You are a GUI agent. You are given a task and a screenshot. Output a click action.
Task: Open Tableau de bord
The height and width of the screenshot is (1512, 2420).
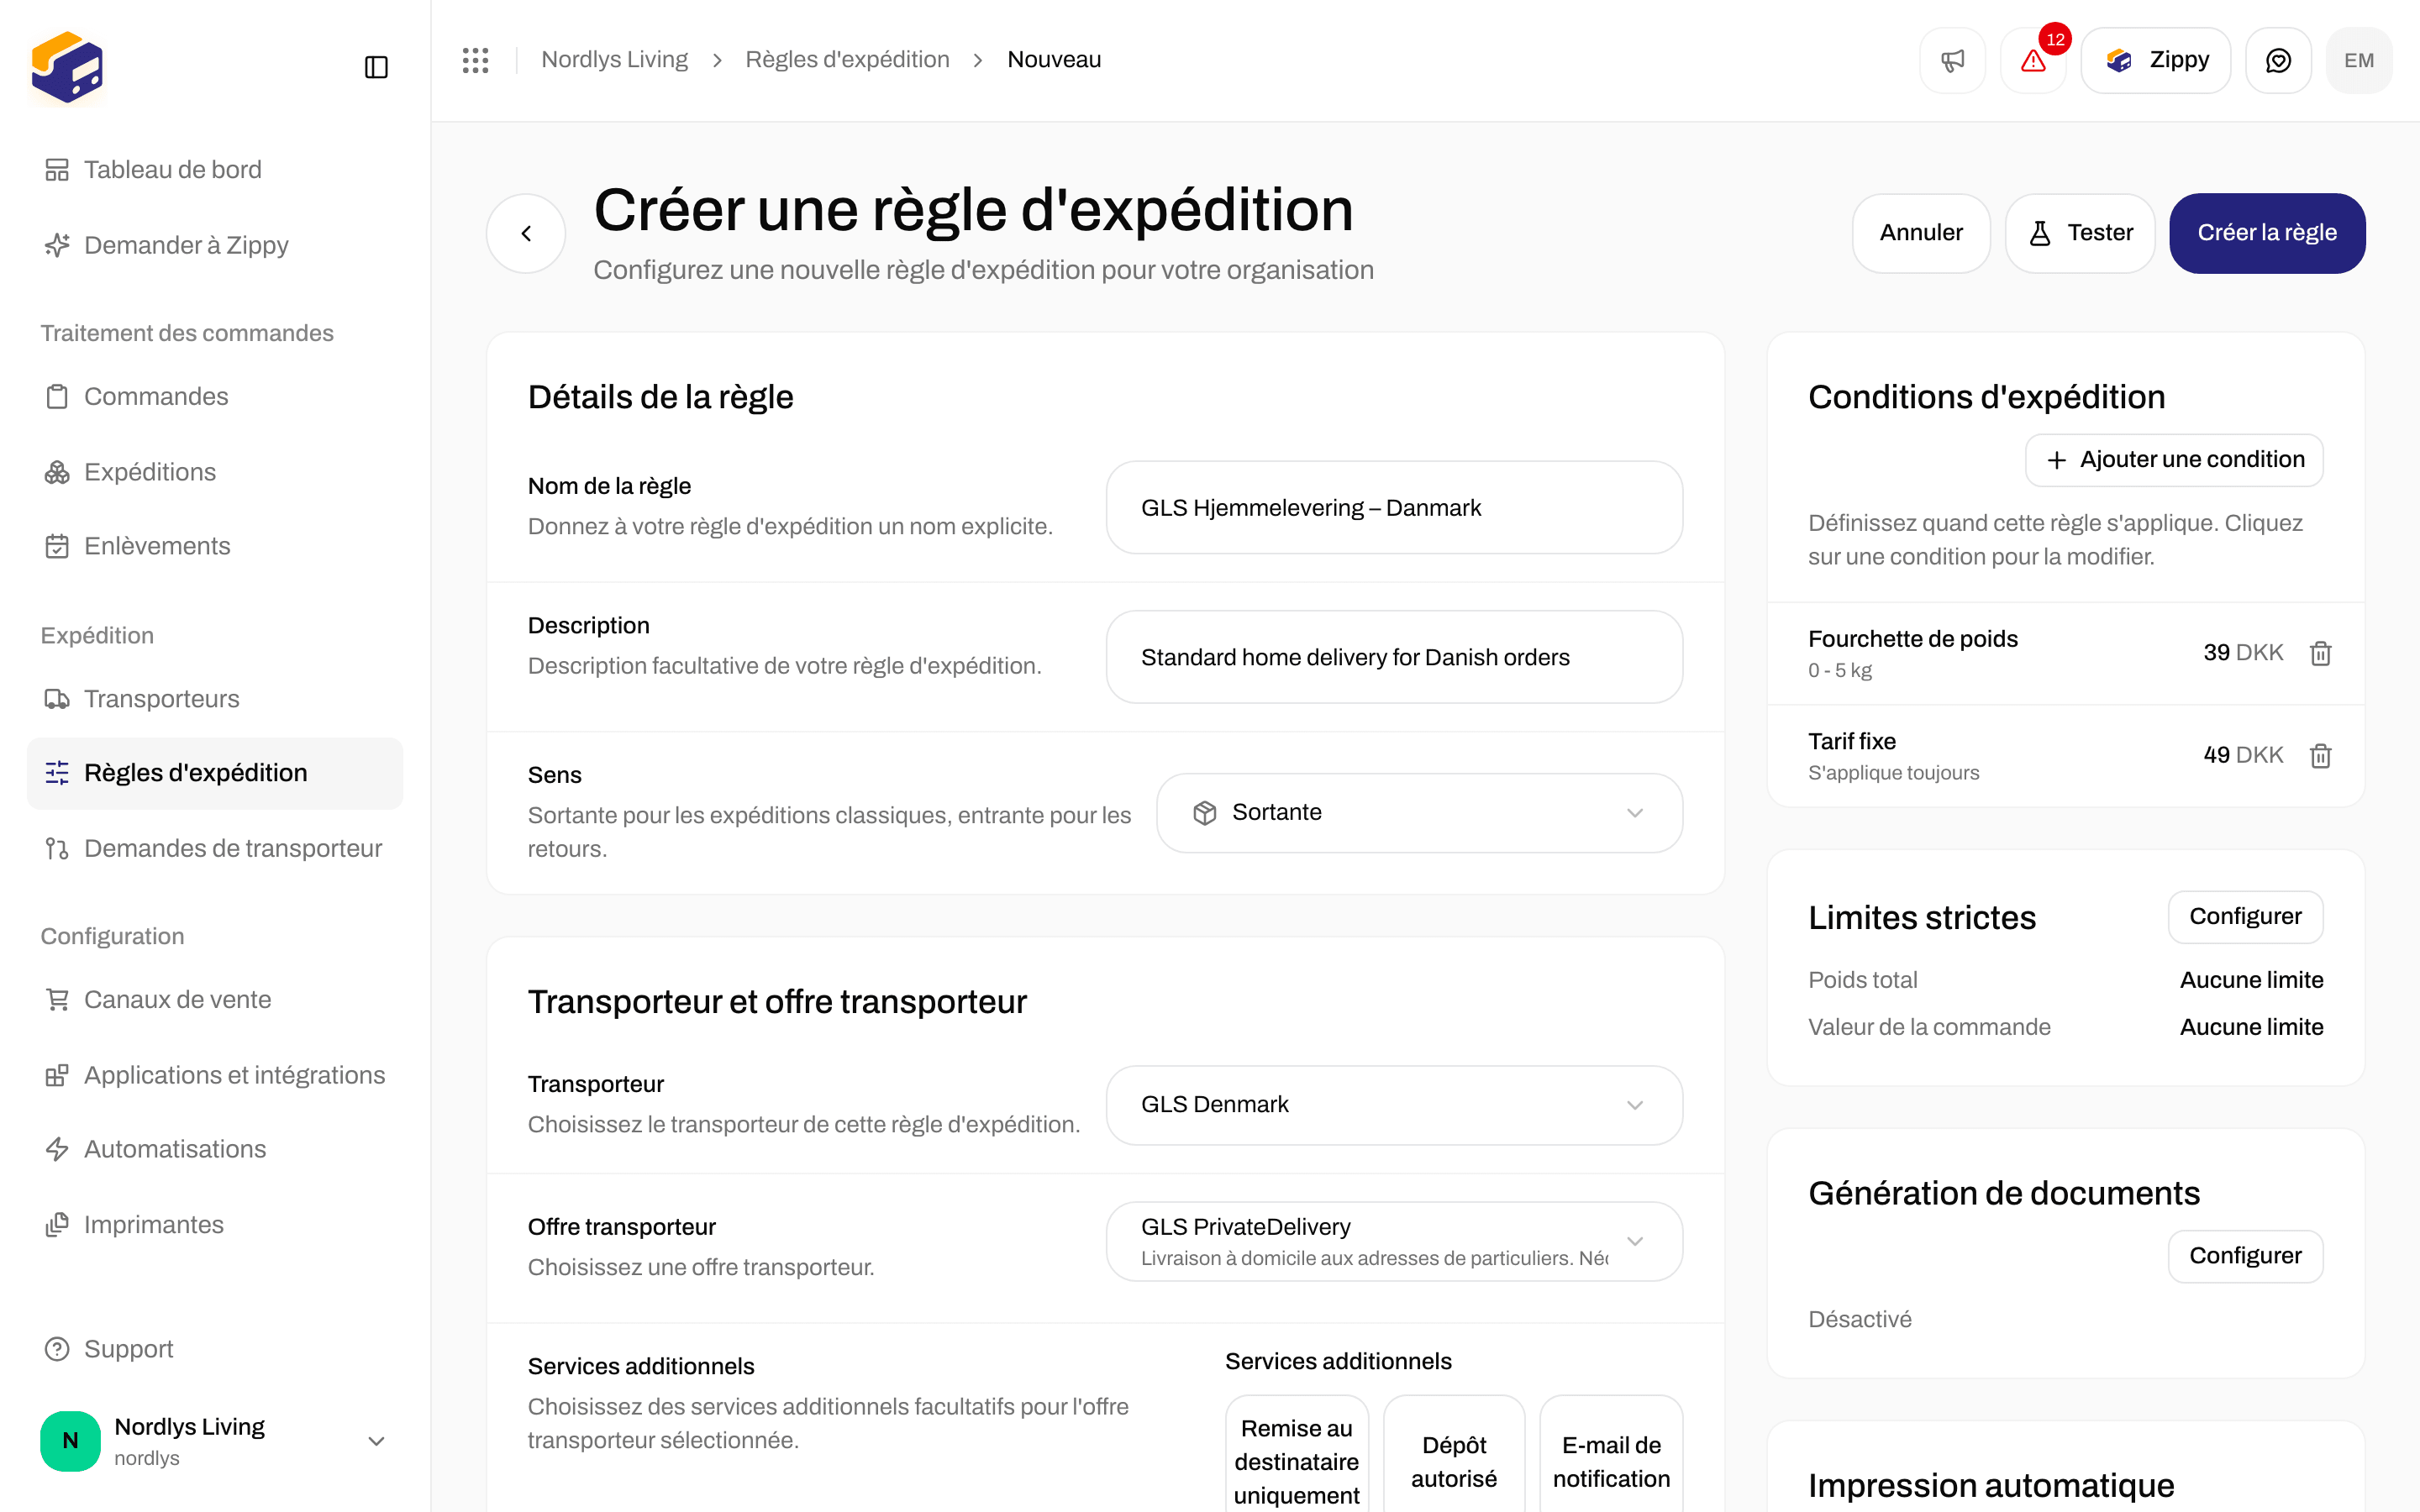point(215,169)
